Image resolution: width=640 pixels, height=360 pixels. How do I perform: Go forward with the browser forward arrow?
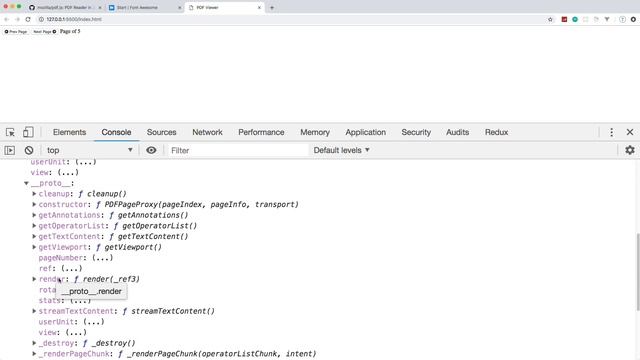pos(17,19)
